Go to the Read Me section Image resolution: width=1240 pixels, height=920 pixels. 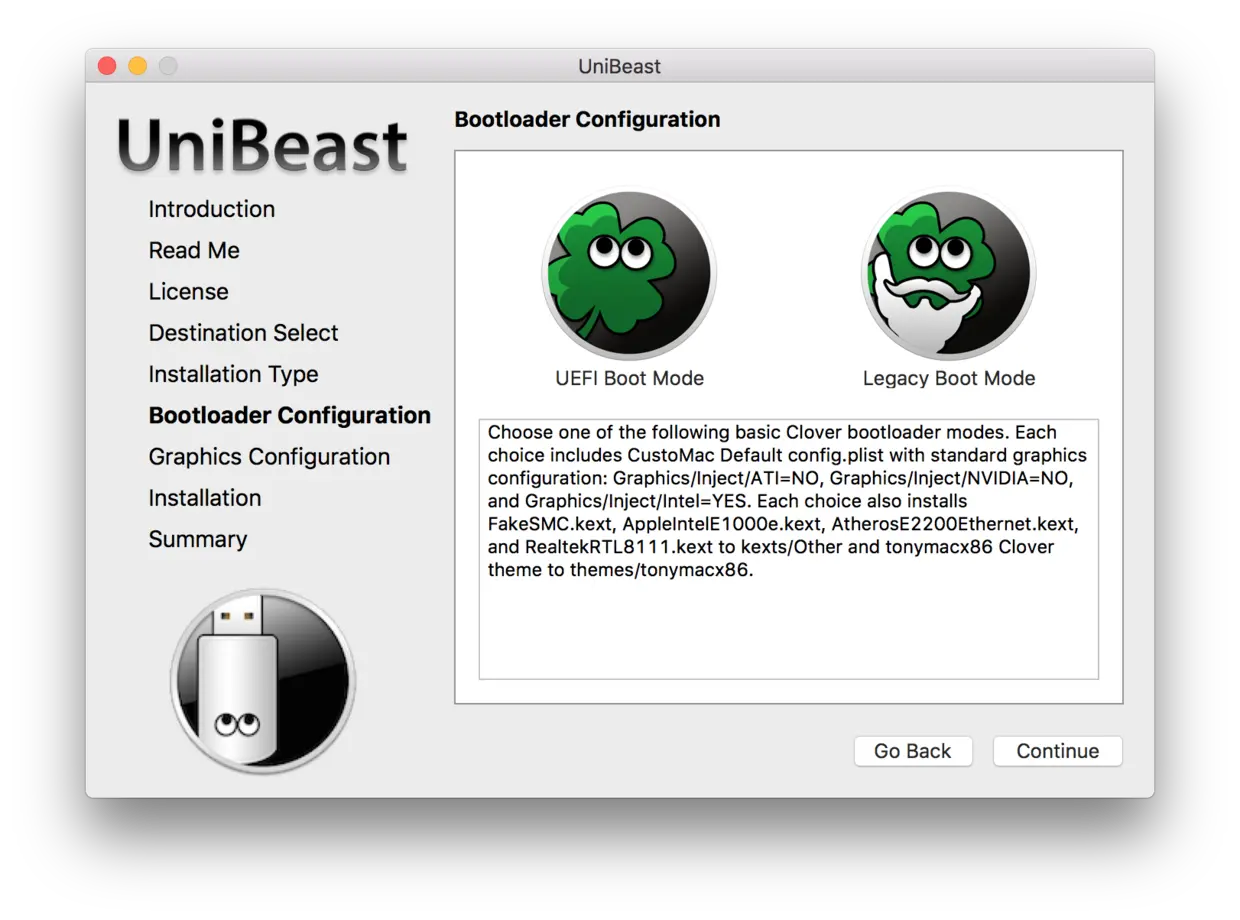click(193, 250)
